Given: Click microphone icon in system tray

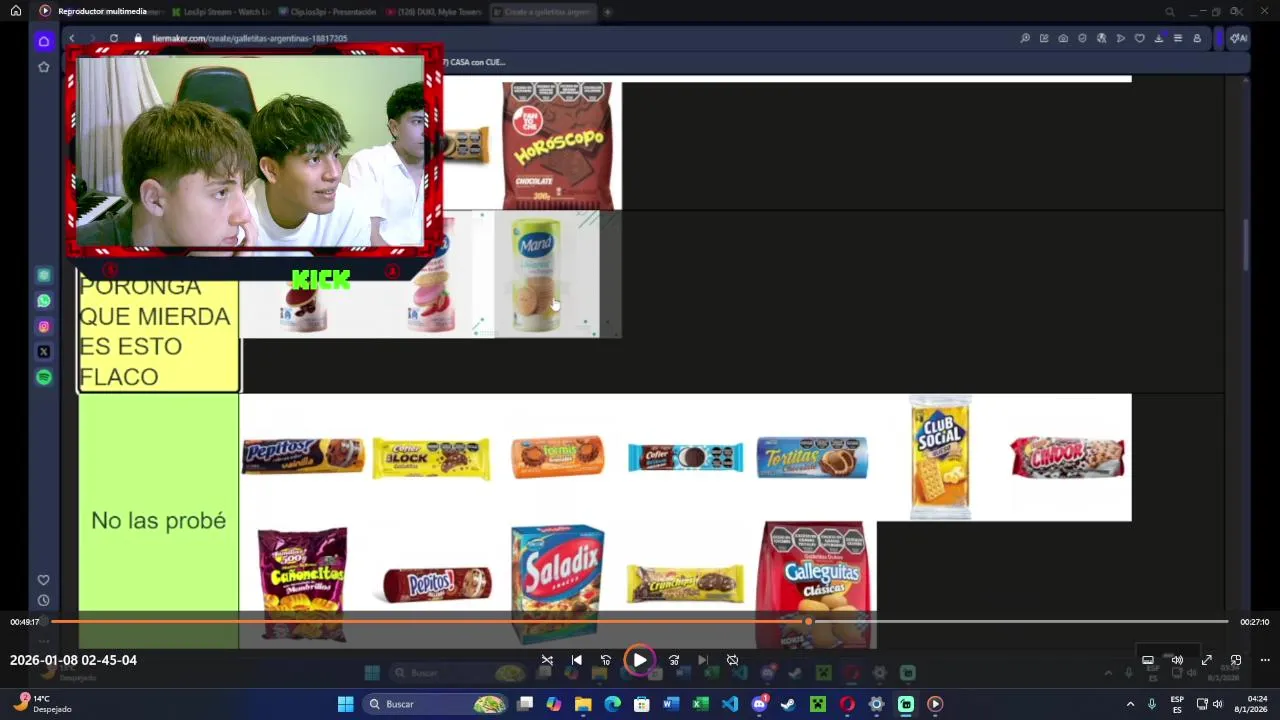Looking at the screenshot, I should (x=1152, y=704).
